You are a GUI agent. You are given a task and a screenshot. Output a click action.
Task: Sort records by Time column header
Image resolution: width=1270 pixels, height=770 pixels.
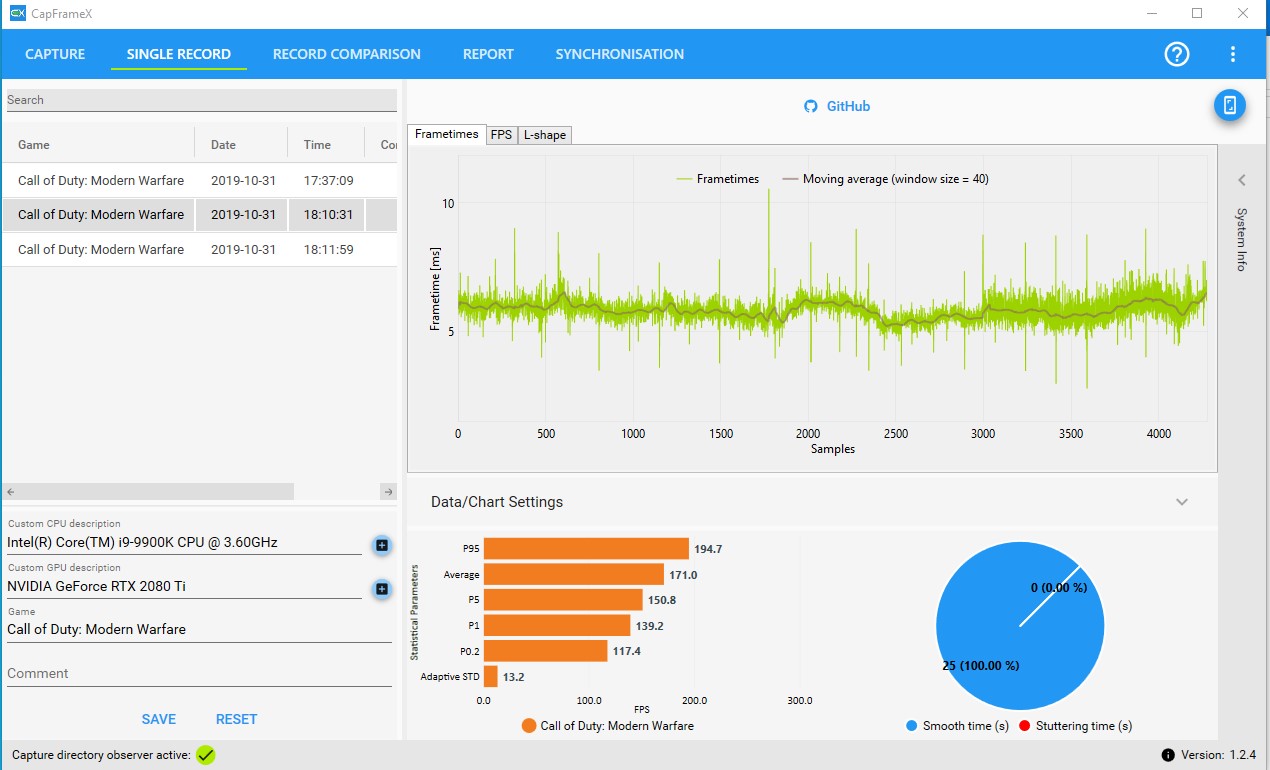tap(326, 145)
